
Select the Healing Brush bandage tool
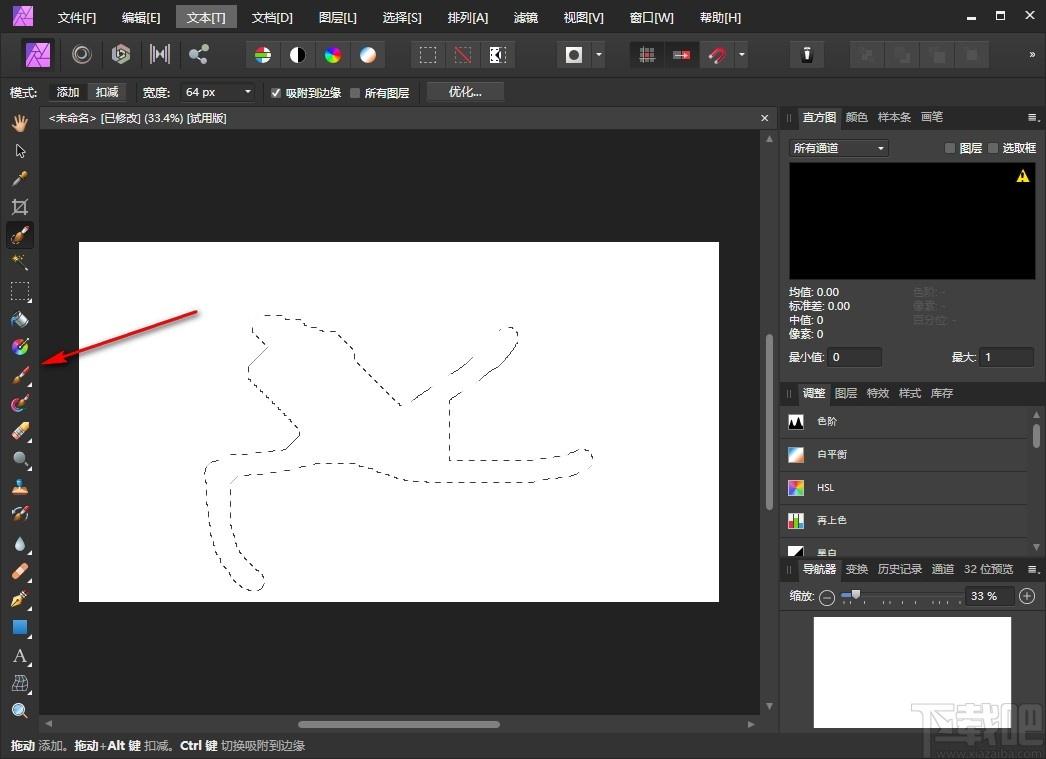[20, 572]
